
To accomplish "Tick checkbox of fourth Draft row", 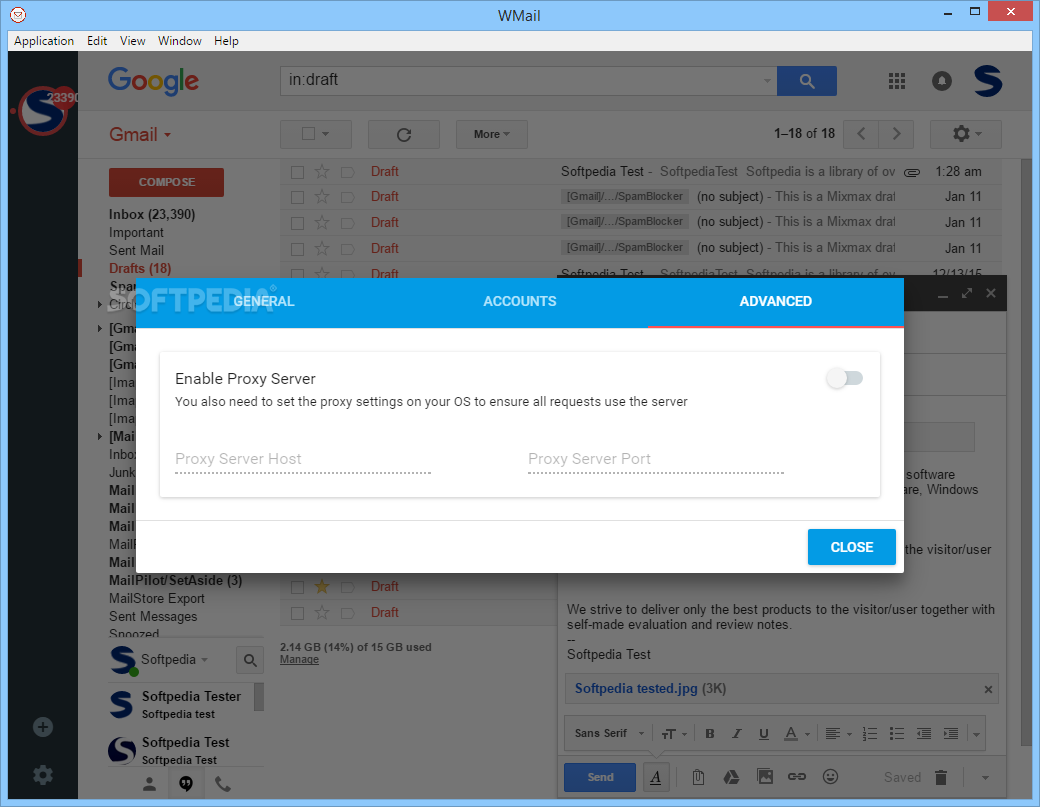I will [x=298, y=249].
